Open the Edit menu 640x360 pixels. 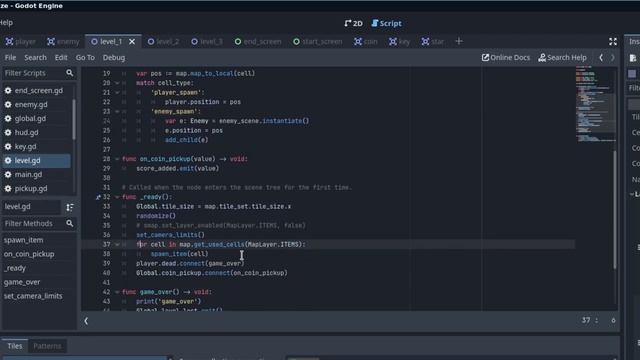coord(61,58)
